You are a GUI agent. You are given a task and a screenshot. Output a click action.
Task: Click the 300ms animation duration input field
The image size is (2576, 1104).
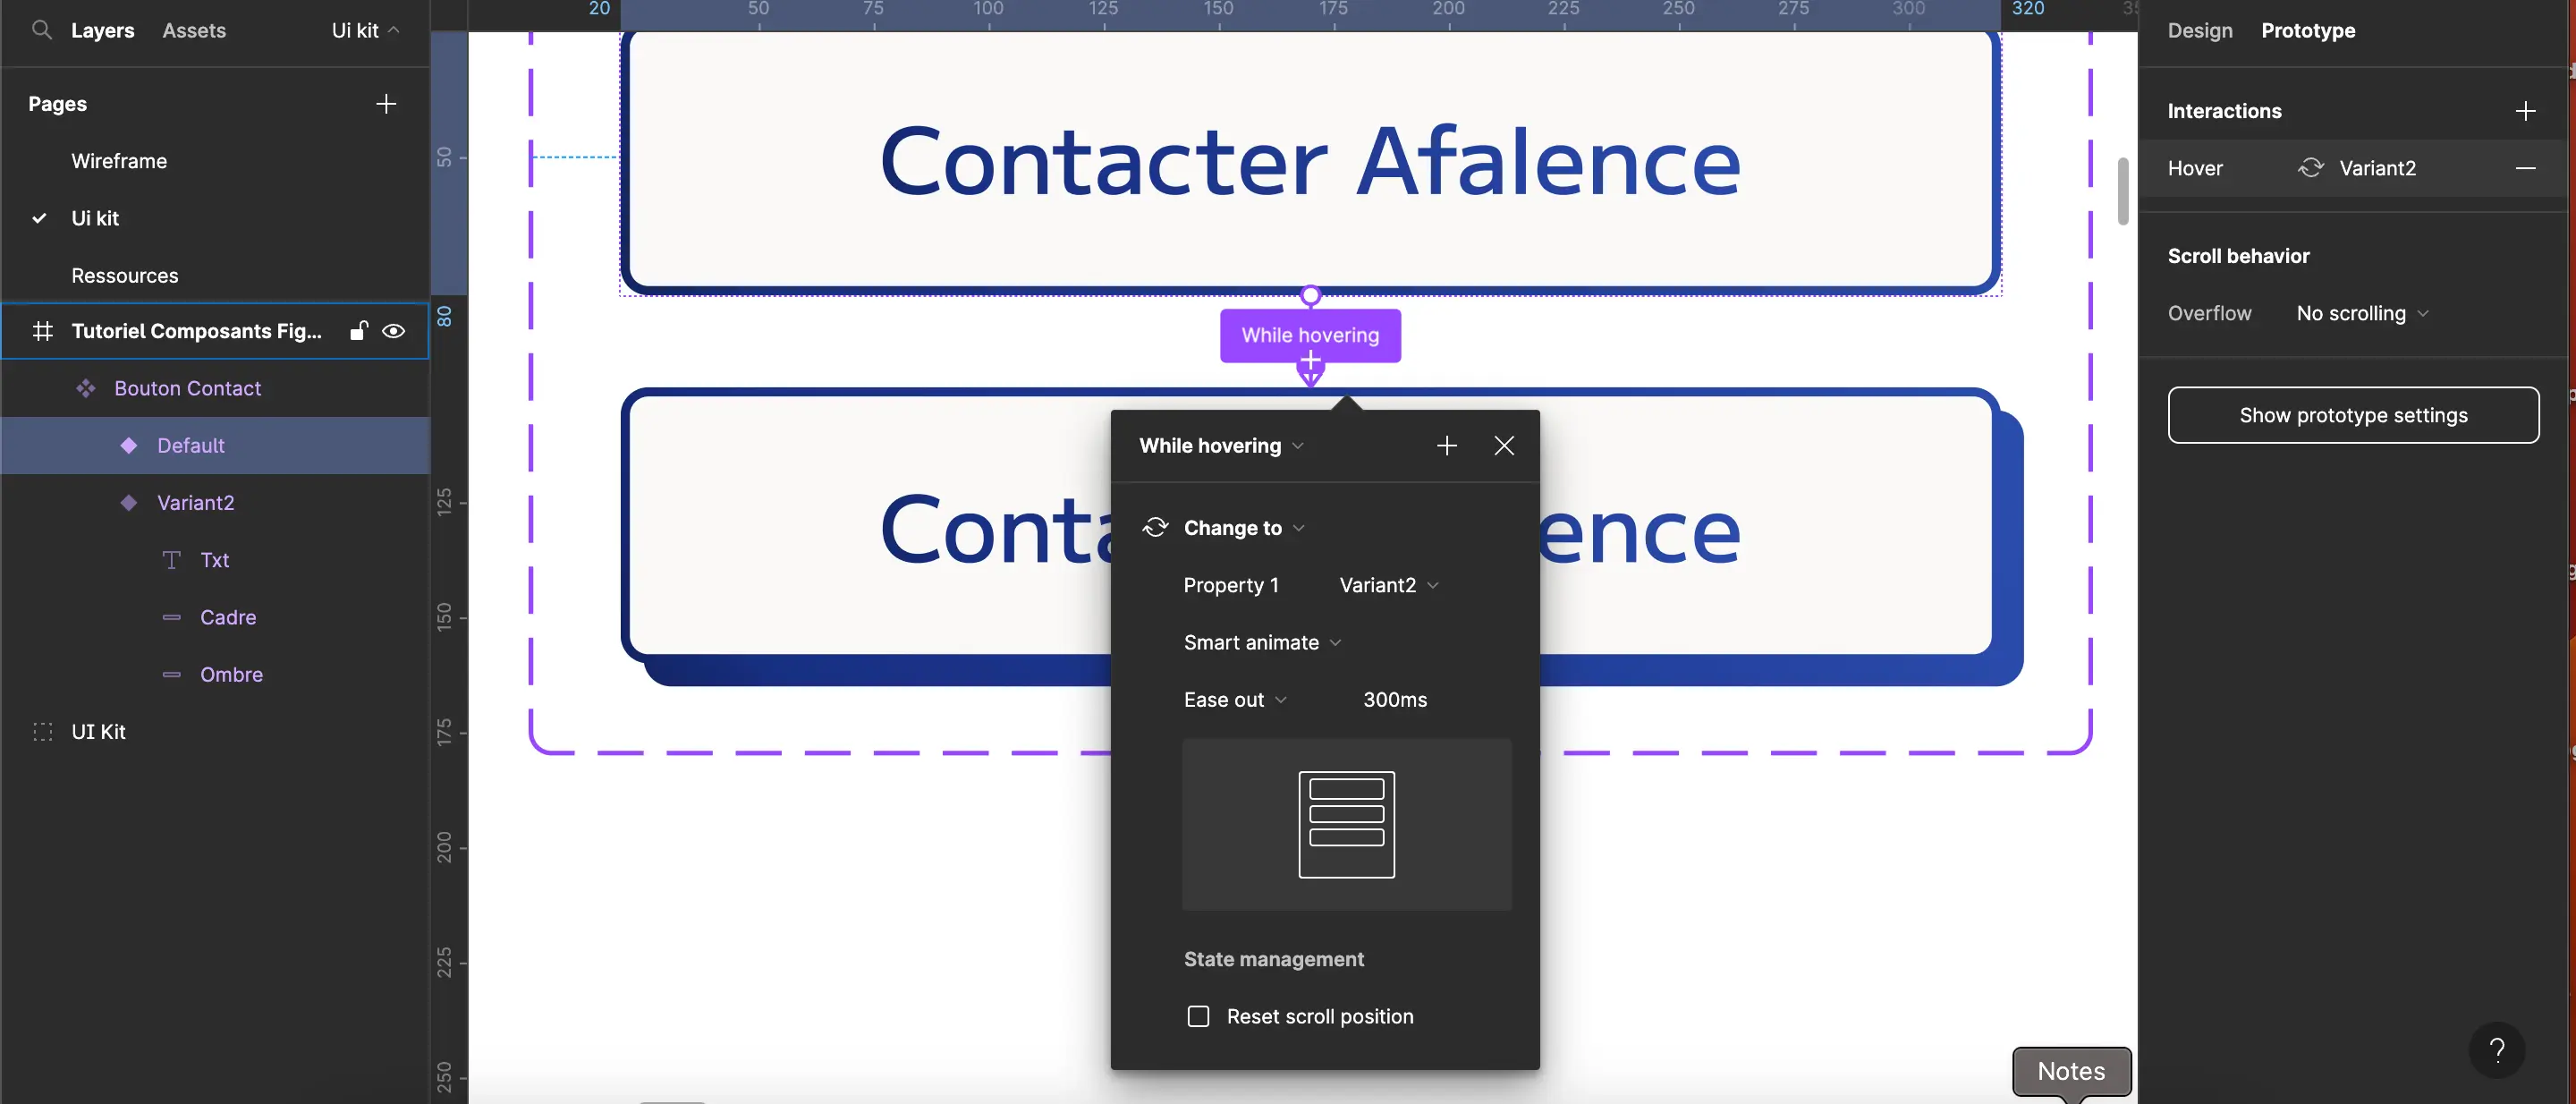click(x=1394, y=698)
